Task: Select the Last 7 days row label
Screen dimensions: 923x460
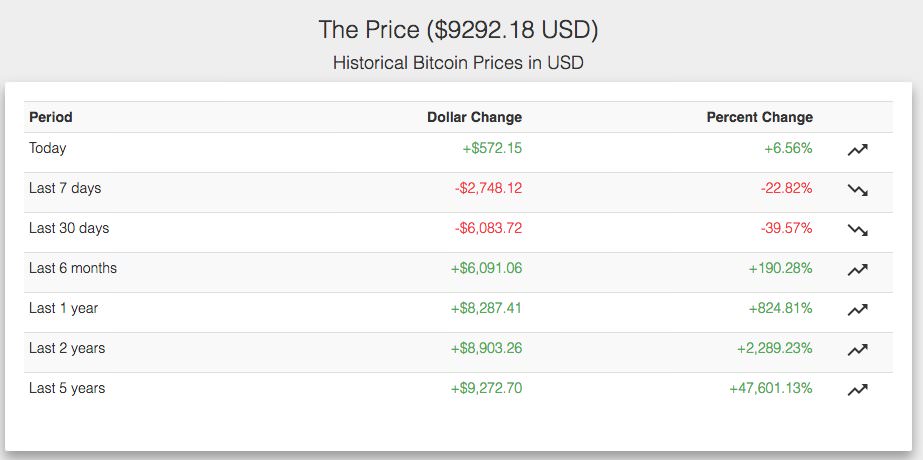Action: 65,188
